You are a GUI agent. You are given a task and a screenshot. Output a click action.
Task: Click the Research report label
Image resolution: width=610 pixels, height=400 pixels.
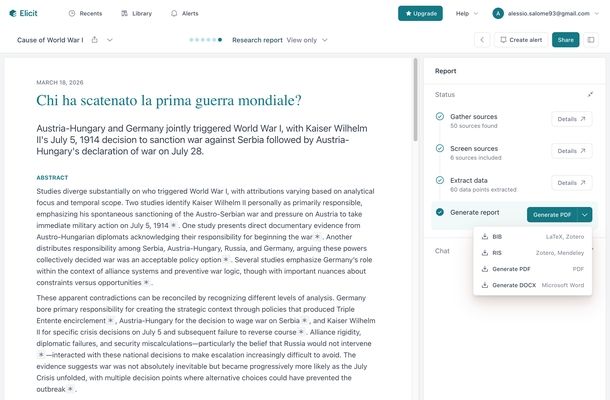[x=257, y=40]
